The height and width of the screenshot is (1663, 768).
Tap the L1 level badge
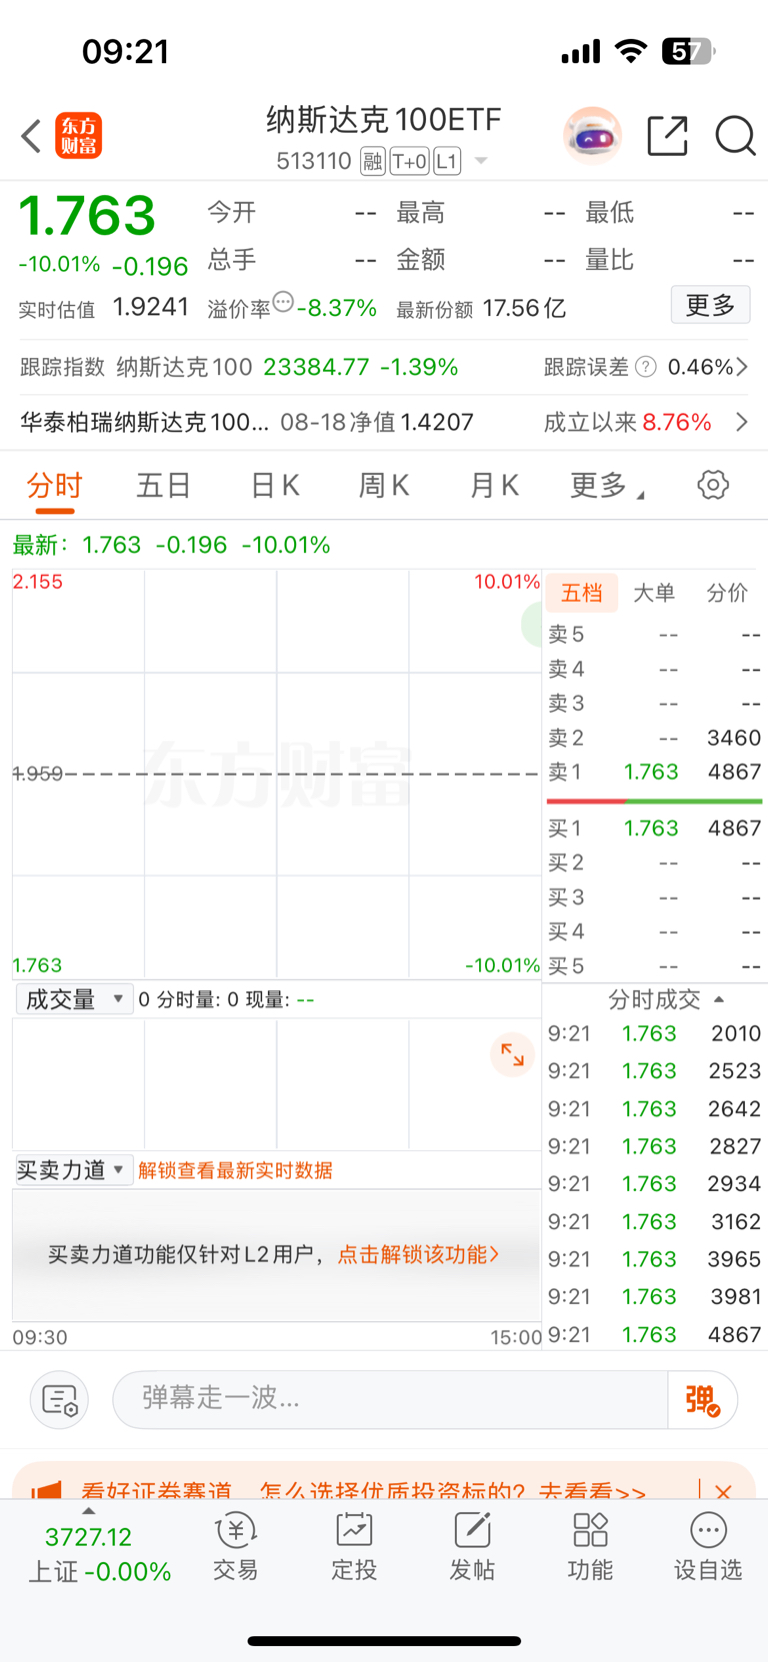pyautogui.click(x=447, y=161)
